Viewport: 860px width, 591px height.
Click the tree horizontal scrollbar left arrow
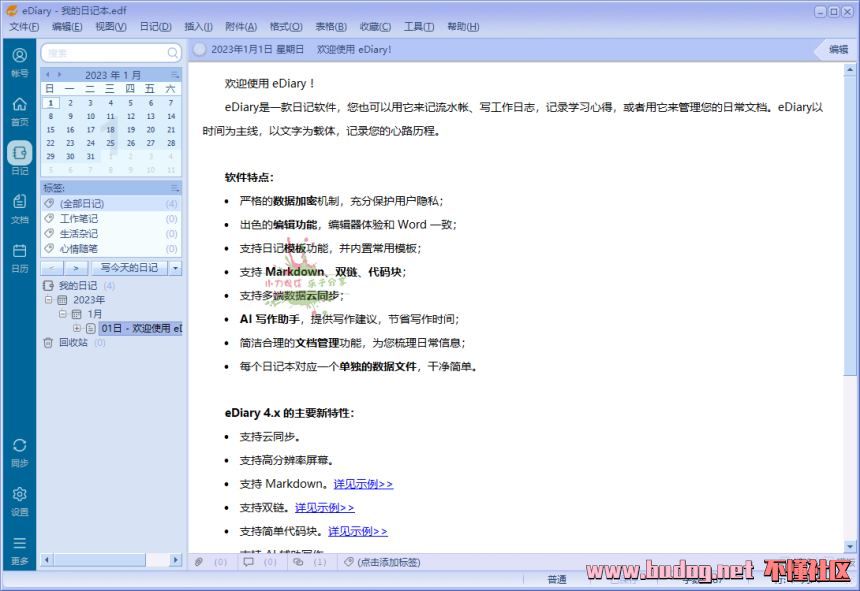coord(47,560)
